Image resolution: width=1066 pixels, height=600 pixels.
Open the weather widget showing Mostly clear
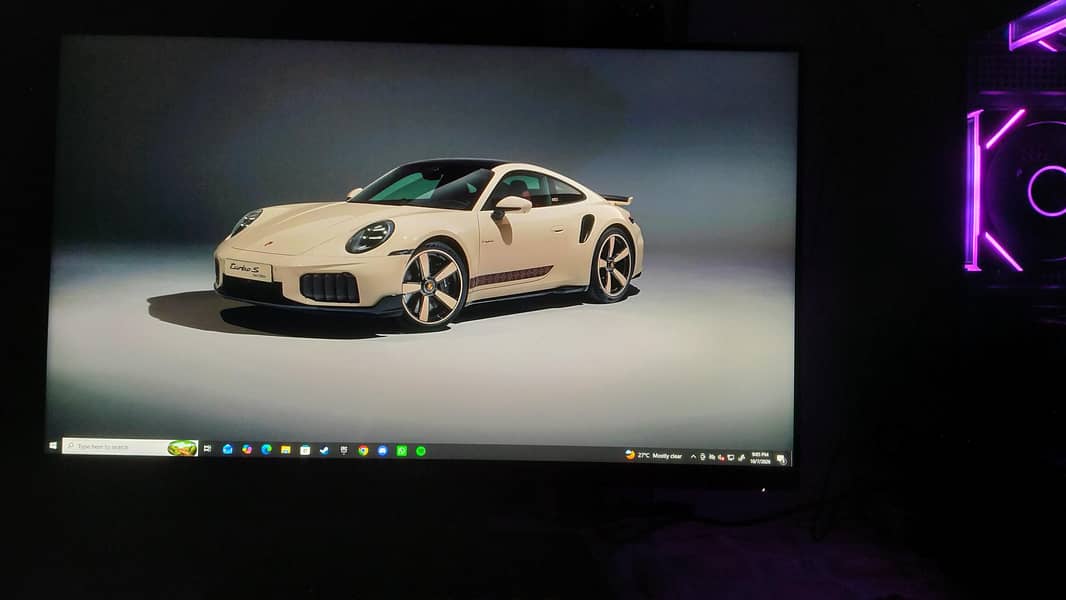click(x=653, y=456)
